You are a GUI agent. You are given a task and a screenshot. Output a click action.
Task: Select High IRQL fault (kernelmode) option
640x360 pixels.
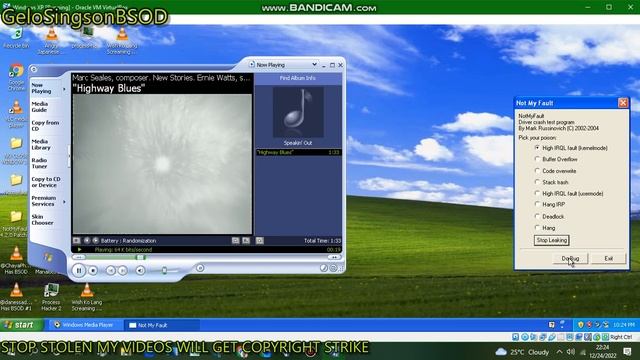pos(571,148)
